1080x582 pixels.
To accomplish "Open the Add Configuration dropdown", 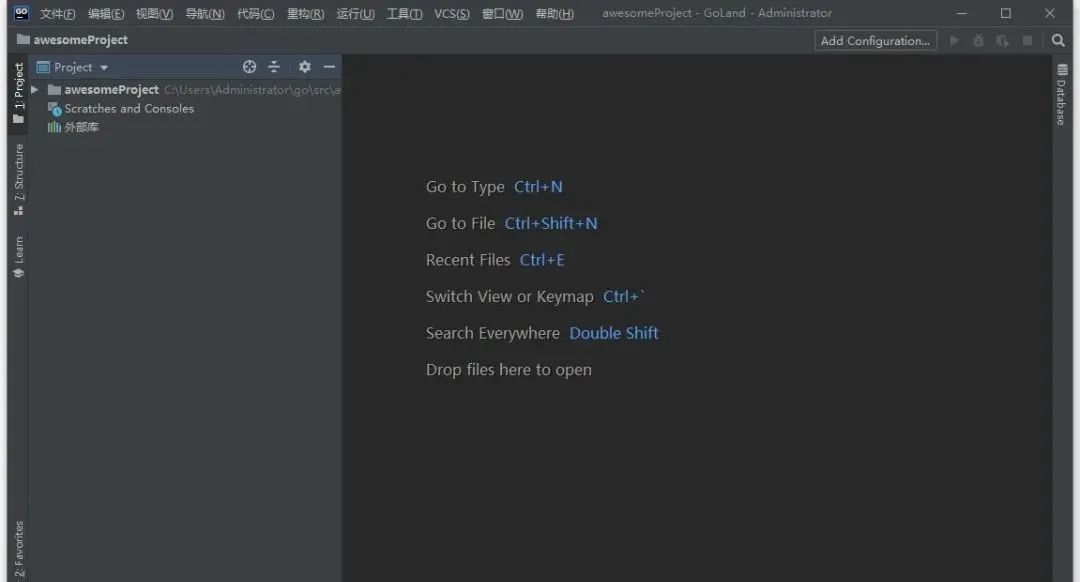I will 874,40.
